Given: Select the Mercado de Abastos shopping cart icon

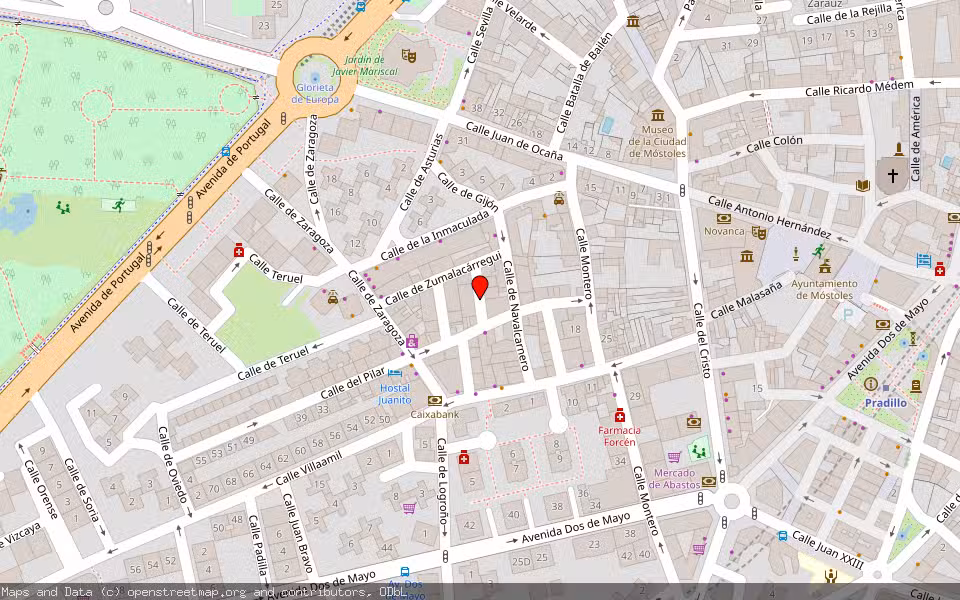Looking at the screenshot, I should point(674,457).
